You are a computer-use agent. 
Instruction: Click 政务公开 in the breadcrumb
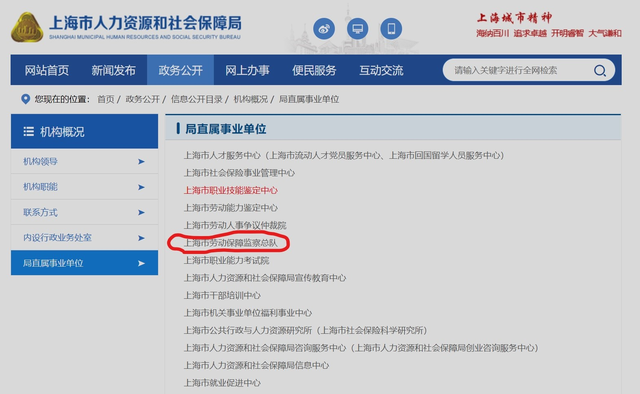pyautogui.click(x=142, y=99)
